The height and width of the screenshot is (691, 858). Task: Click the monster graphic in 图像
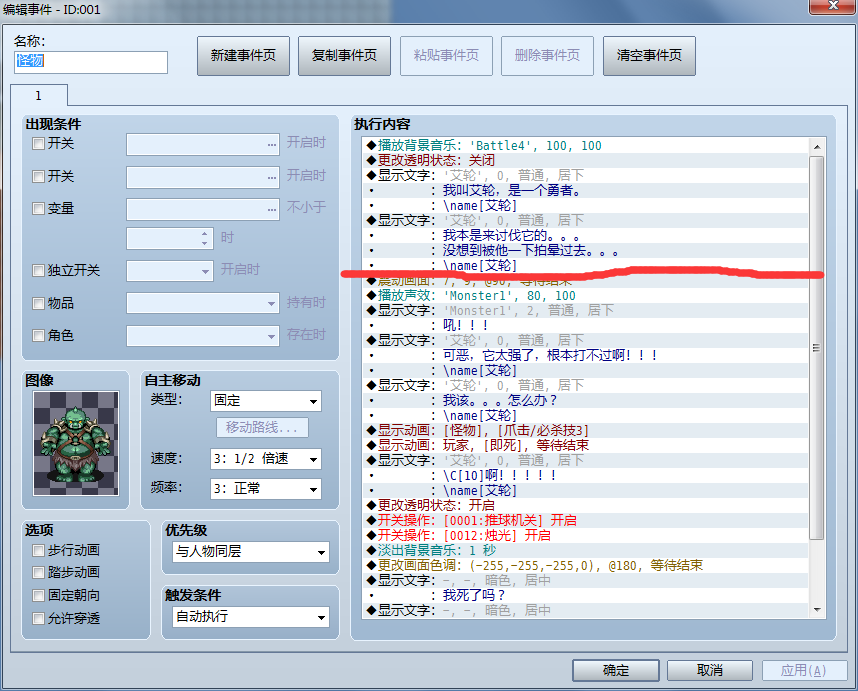(x=76, y=443)
